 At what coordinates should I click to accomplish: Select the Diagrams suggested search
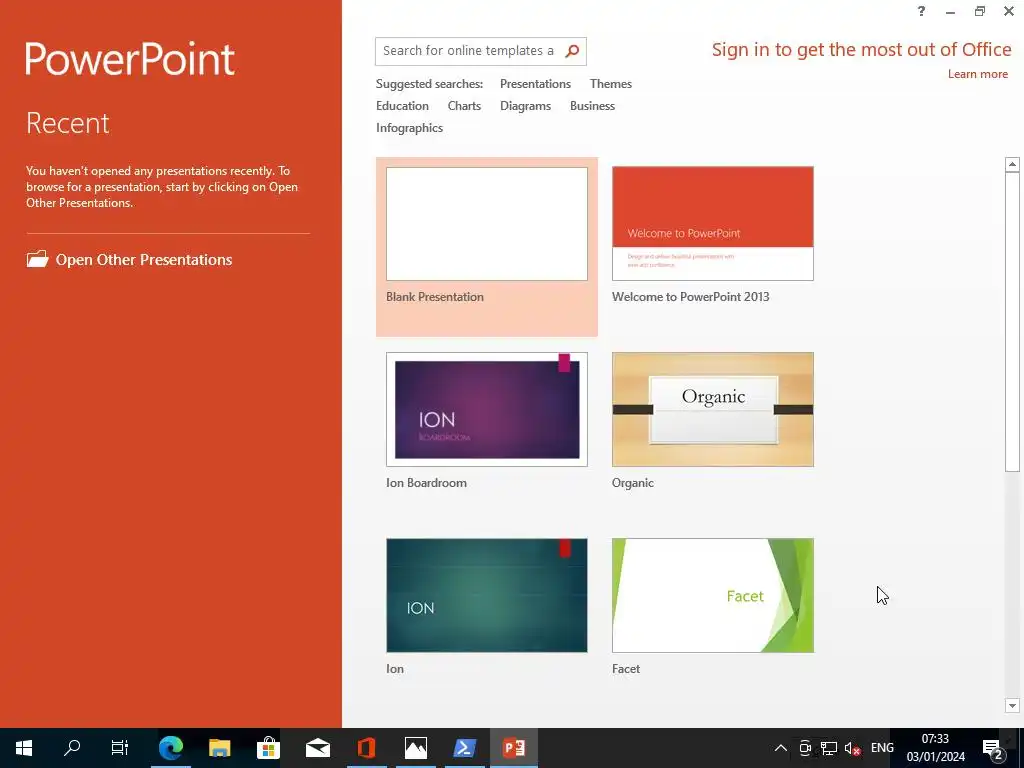(525, 106)
